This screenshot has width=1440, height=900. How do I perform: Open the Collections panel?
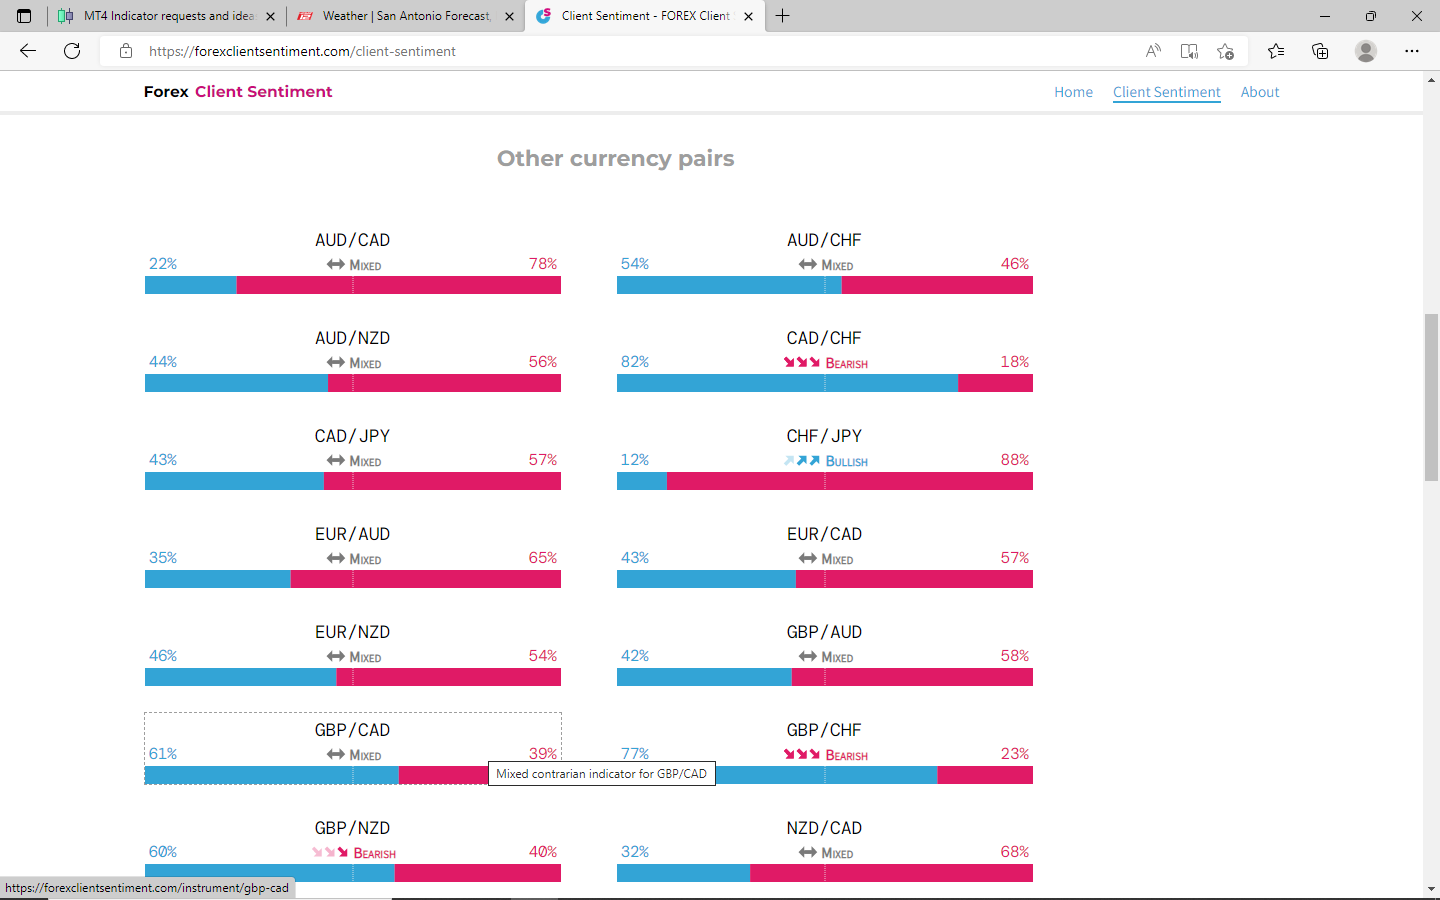pos(1320,51)
